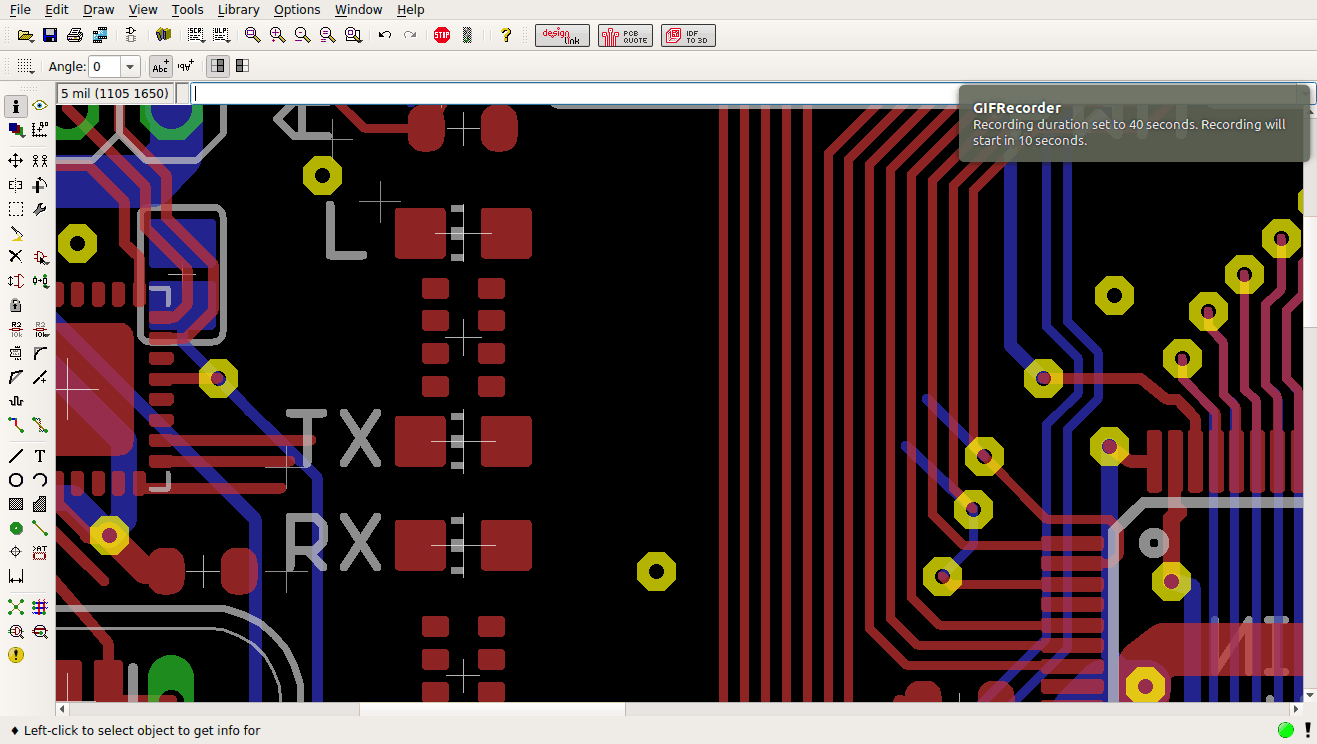Click the PCB Quote button
Image resolution: width=1317 pixels, height=744 pixels.
[625, 36]
